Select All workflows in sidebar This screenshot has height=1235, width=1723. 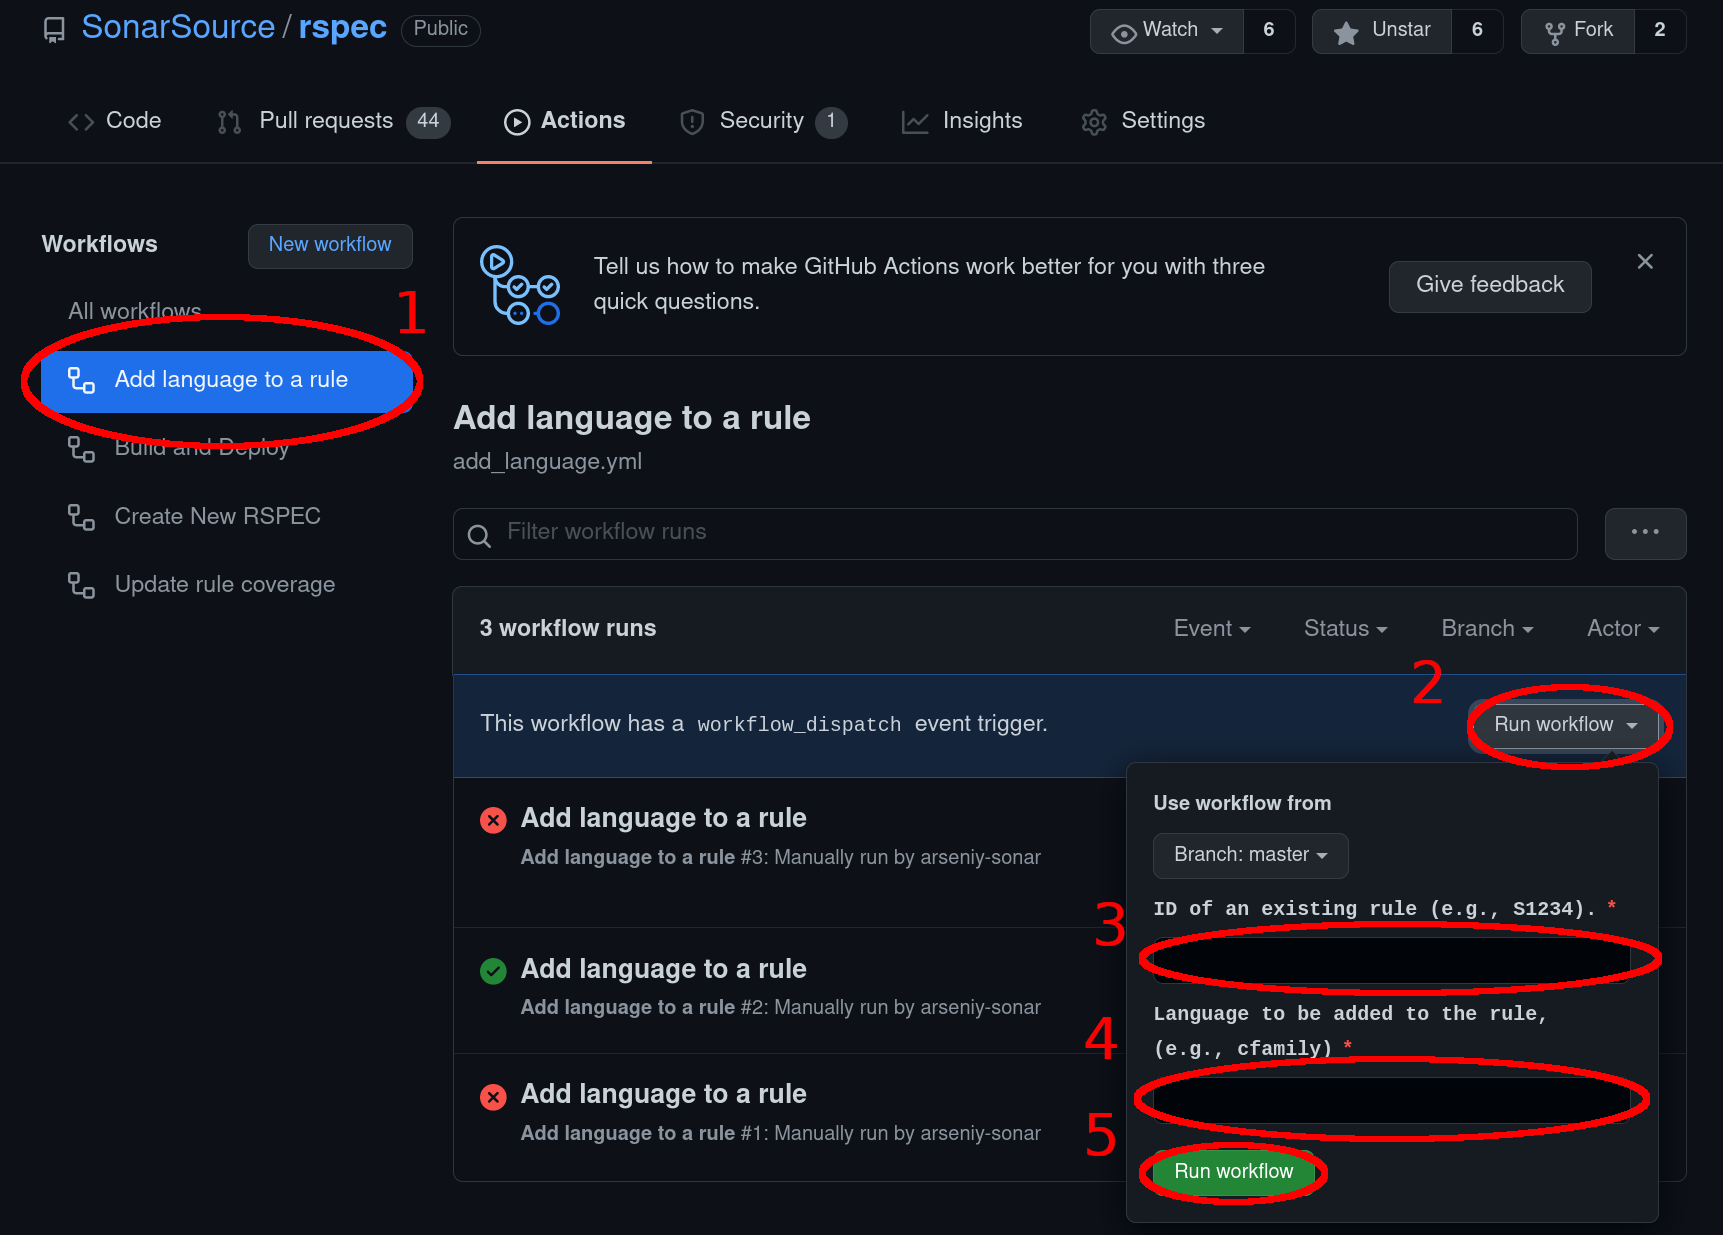click(135, 311)
